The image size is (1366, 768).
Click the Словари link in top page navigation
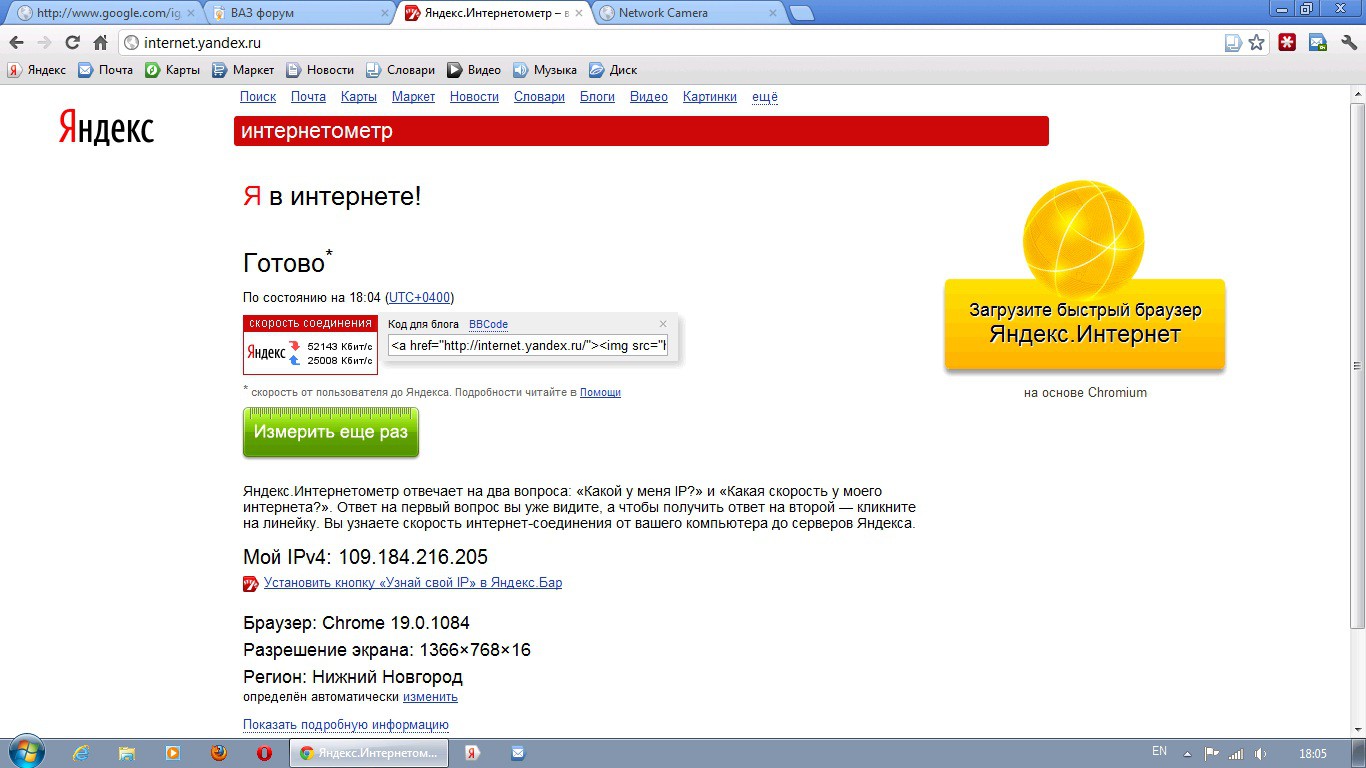point(539,97)
